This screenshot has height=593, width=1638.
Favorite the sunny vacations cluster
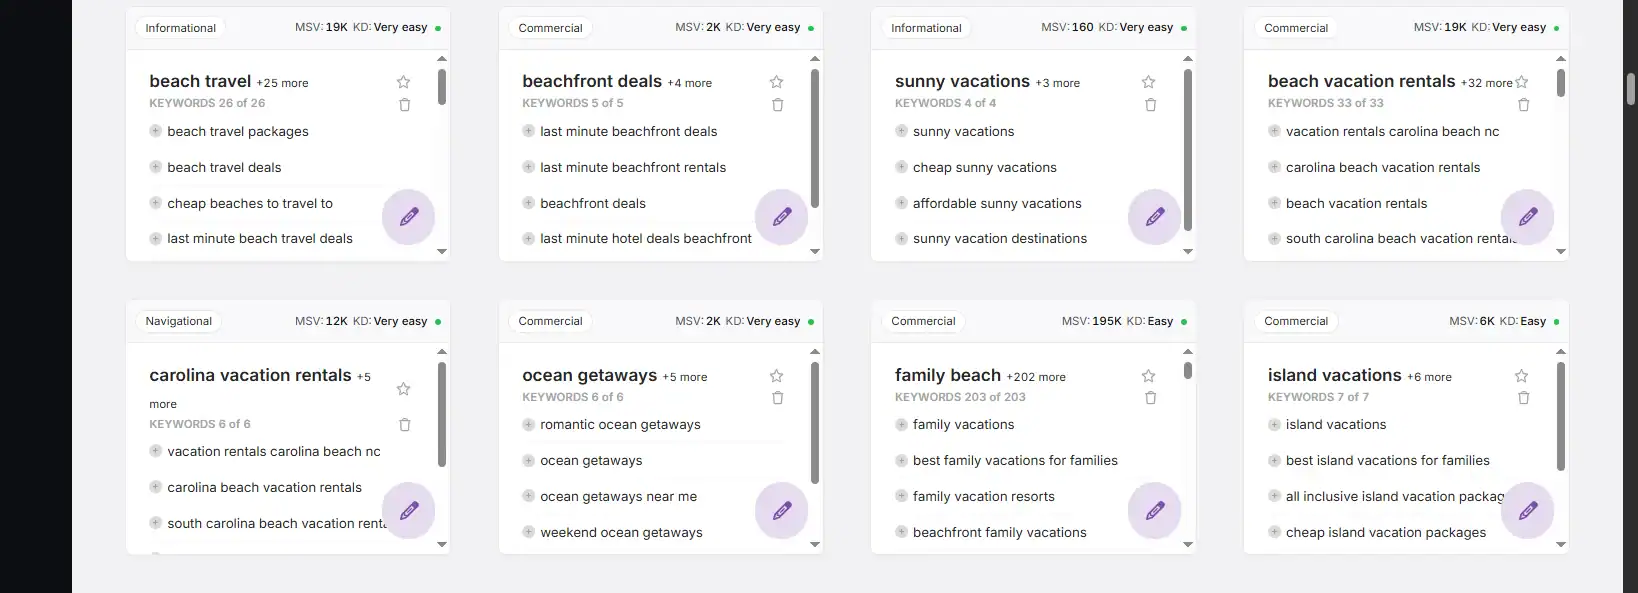1148,82
